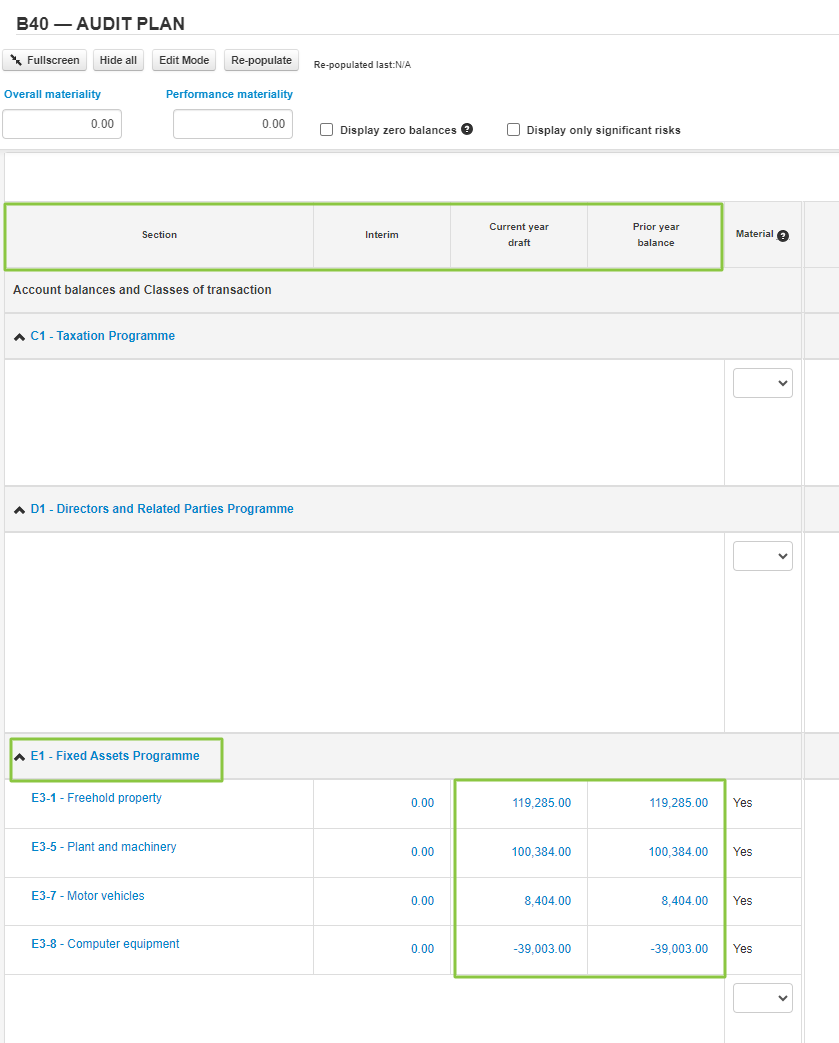Collapse the C1 Taxation Programme section
Screen dimensions: 839x1043
pos(19,336)
